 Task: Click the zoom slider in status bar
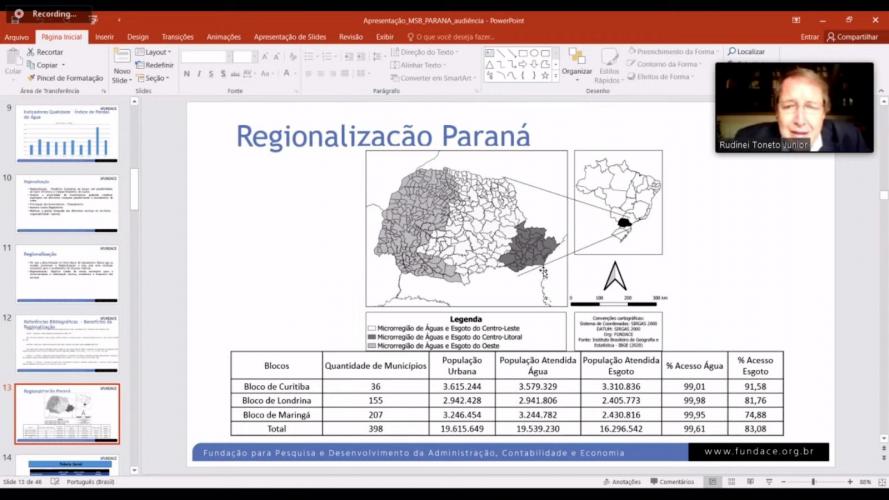coord(811,482)
